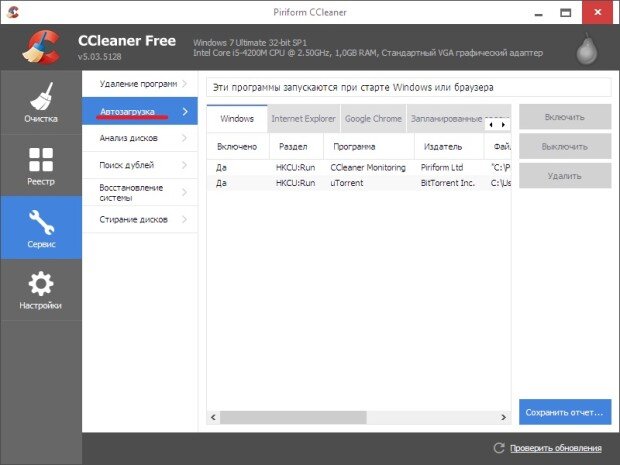
Task: Click left arrow of horizontal scrollbar
Action: click(214, 417)
